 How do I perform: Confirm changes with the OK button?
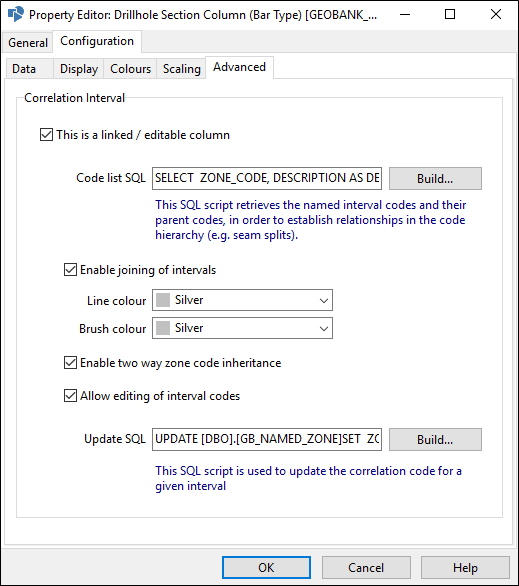(x=266, y=568)
